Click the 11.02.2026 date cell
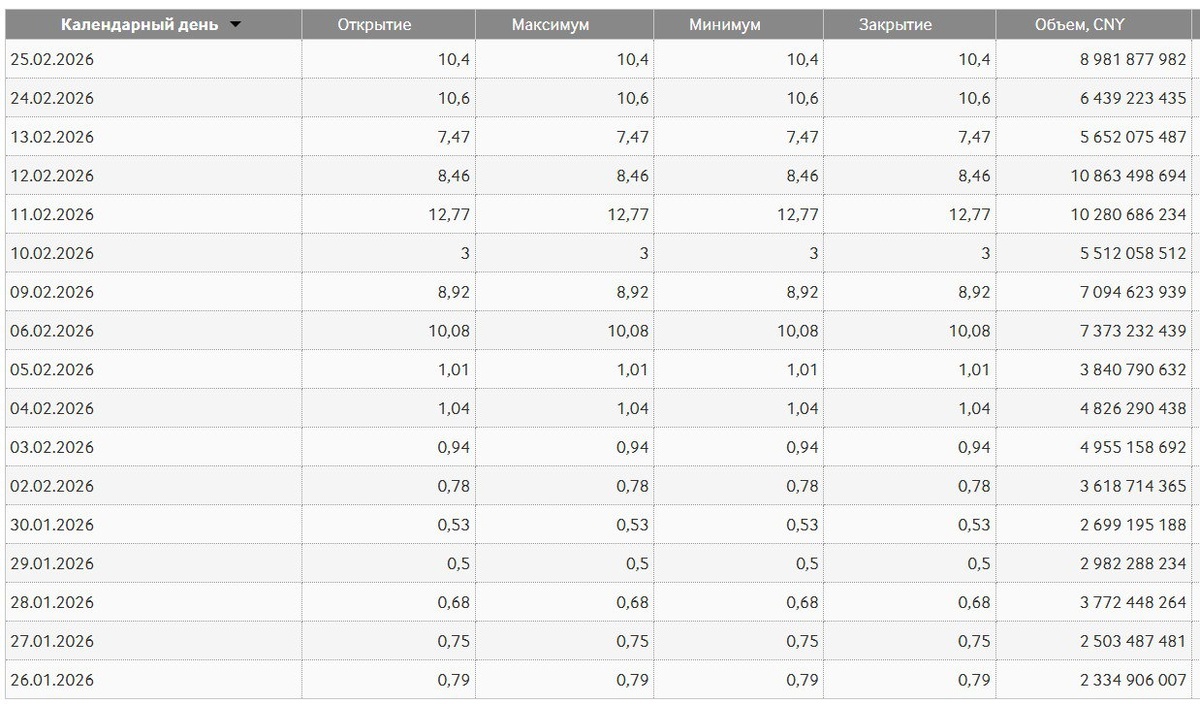Image resolution: width=1200 pixels, height=704 pixels. [x=52, y=214]
